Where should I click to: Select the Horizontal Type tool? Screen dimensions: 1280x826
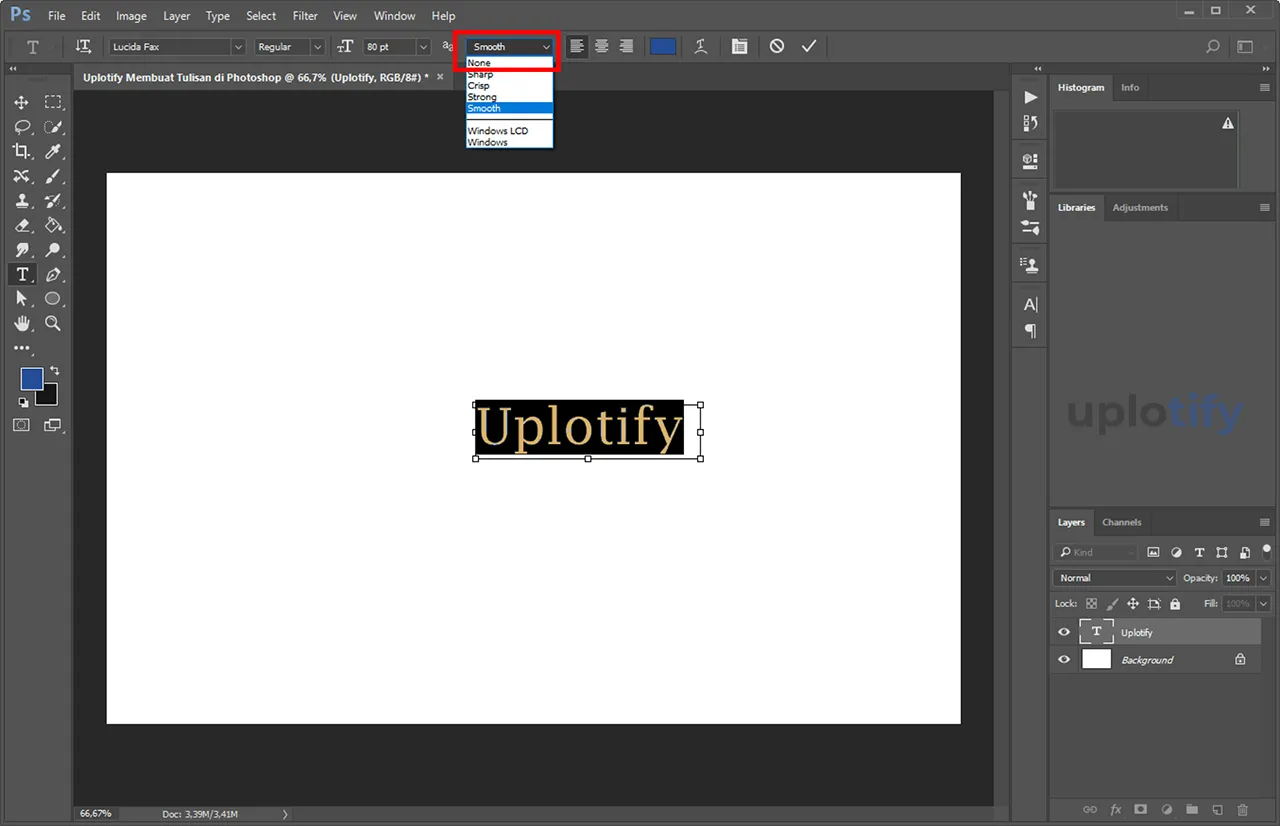pyautogui.click(x=21, y=274)
